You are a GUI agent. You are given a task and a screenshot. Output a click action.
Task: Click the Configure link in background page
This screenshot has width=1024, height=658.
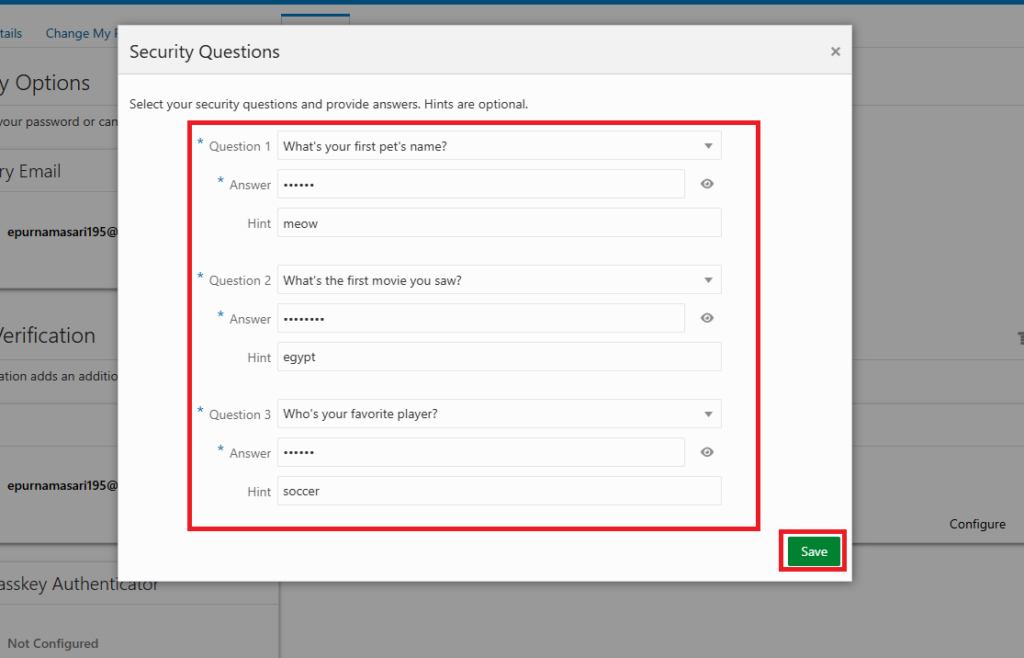pyautogui.click(x=977, y=524)
